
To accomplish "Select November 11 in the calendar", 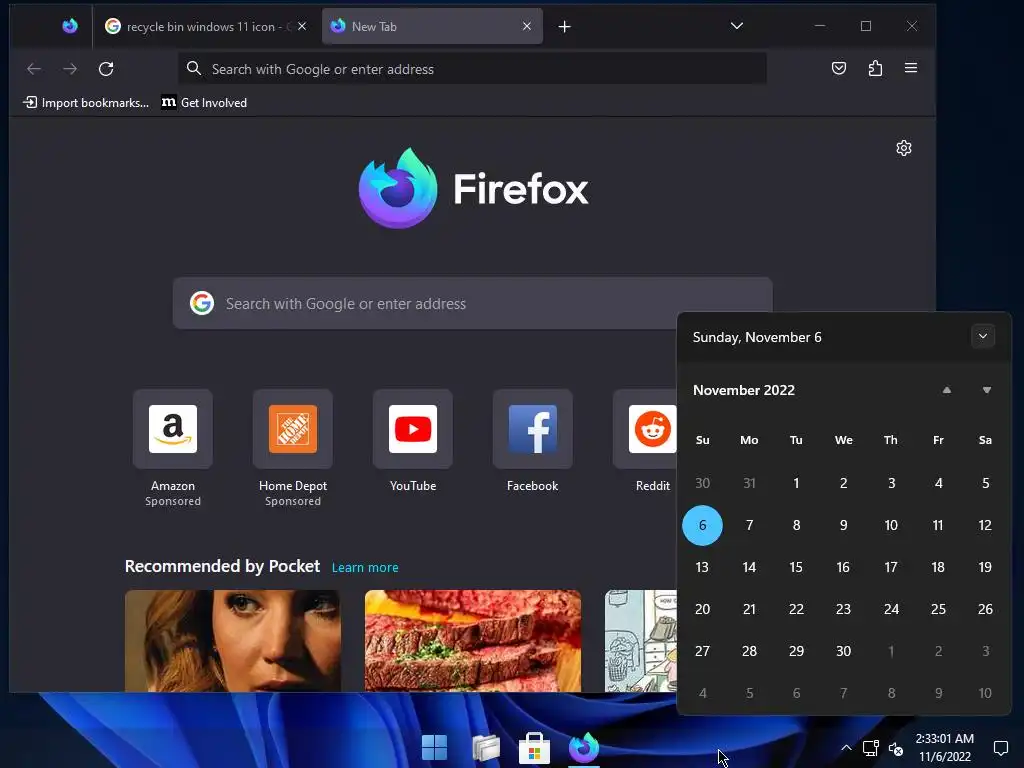I will pyautogui.click(x=938, y=525).
